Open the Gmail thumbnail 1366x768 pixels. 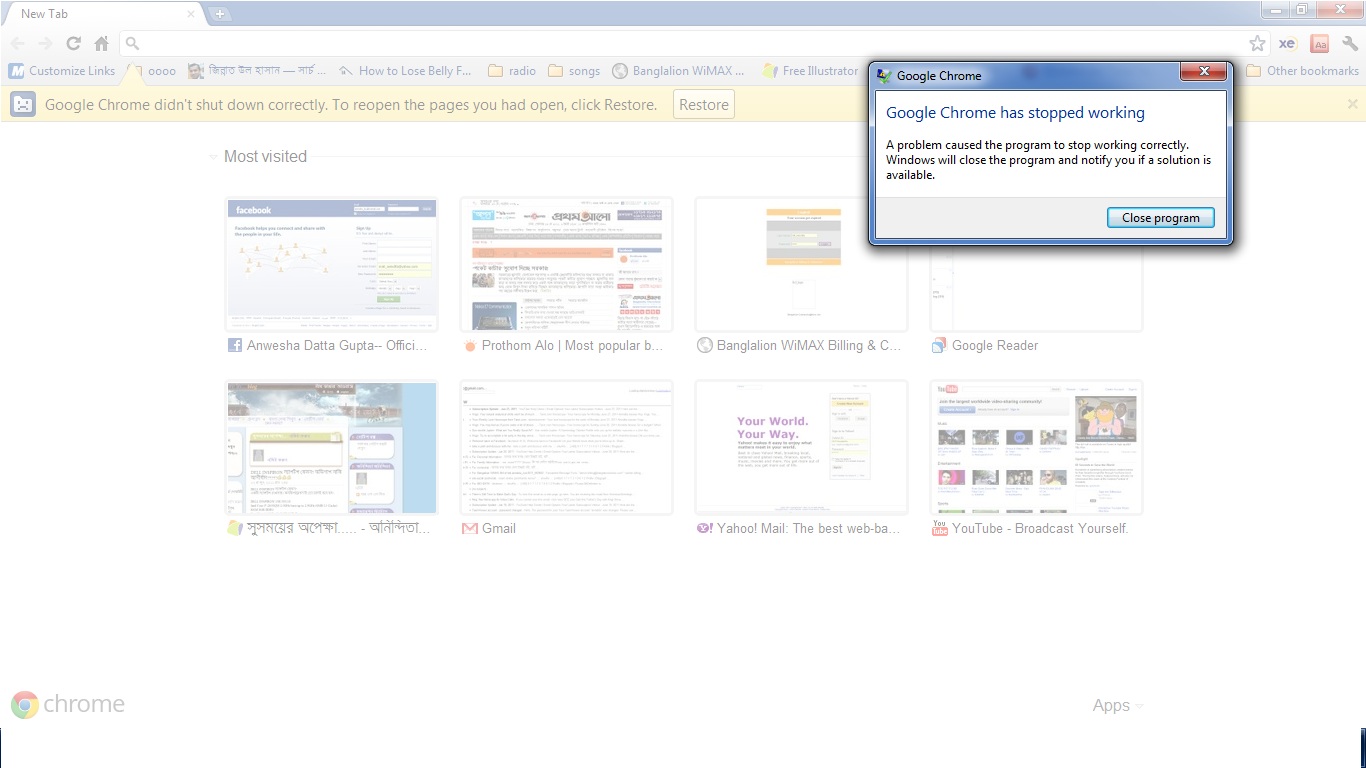[x=566, y=447]
